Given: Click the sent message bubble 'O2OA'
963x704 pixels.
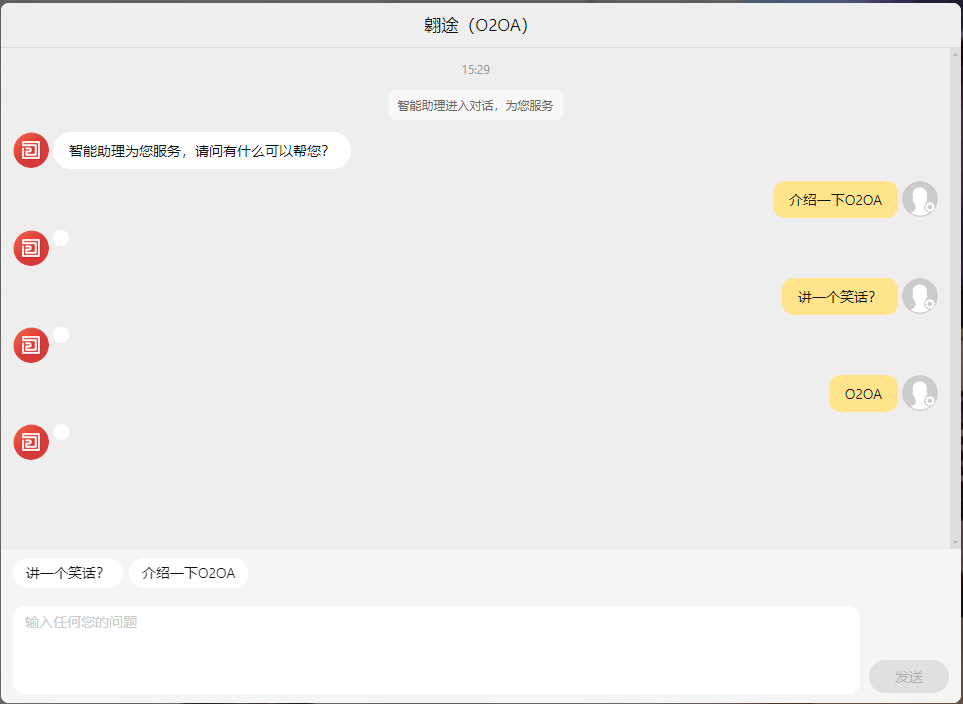Looking at the screenshot, I should coord(864,394).
